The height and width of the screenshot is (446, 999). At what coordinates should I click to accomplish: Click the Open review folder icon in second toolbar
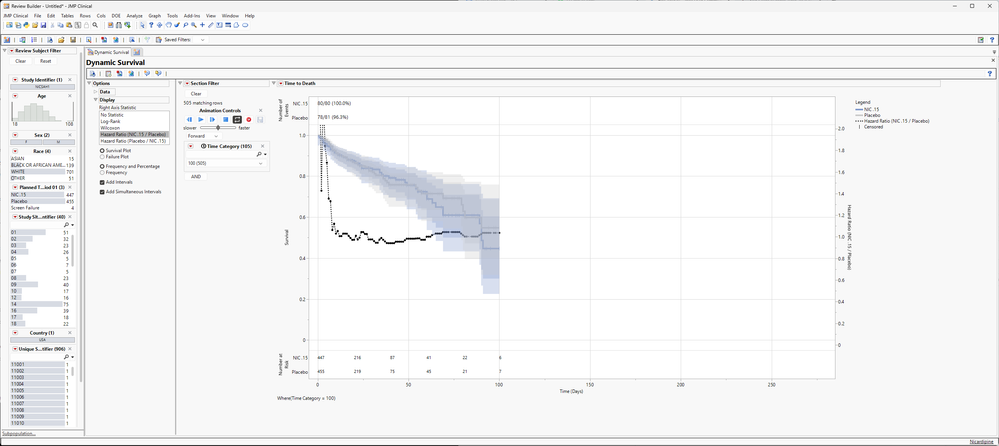point(61,40)
